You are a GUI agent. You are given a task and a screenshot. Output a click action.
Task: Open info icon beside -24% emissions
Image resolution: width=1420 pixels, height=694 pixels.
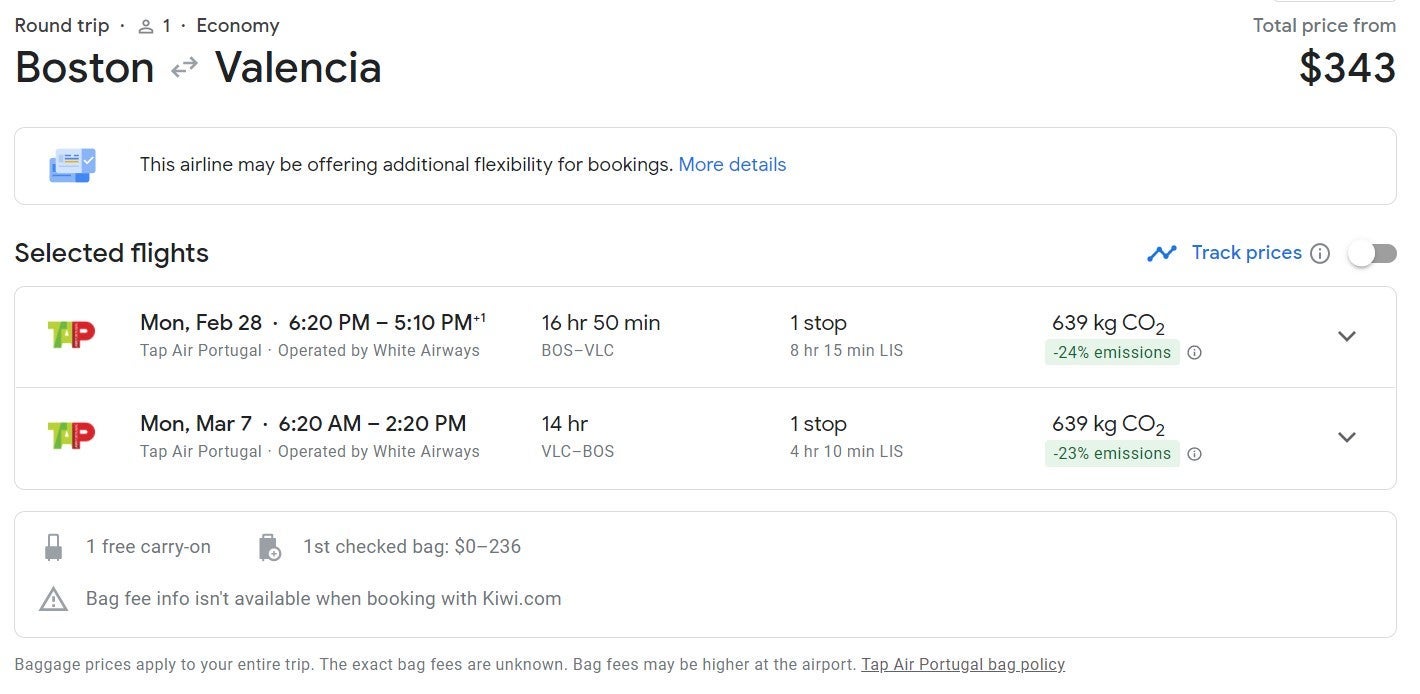(1194, 352)
